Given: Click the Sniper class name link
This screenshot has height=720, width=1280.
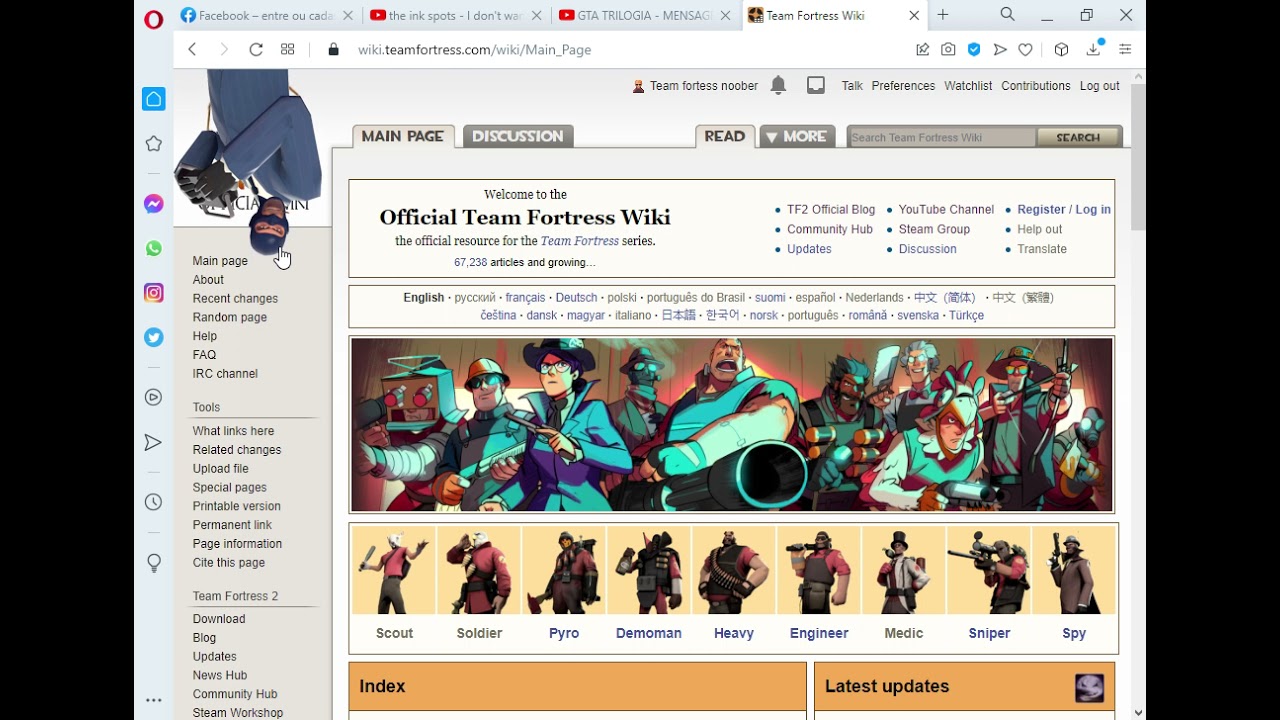Looking at the screenshot, I should (989, 633).
